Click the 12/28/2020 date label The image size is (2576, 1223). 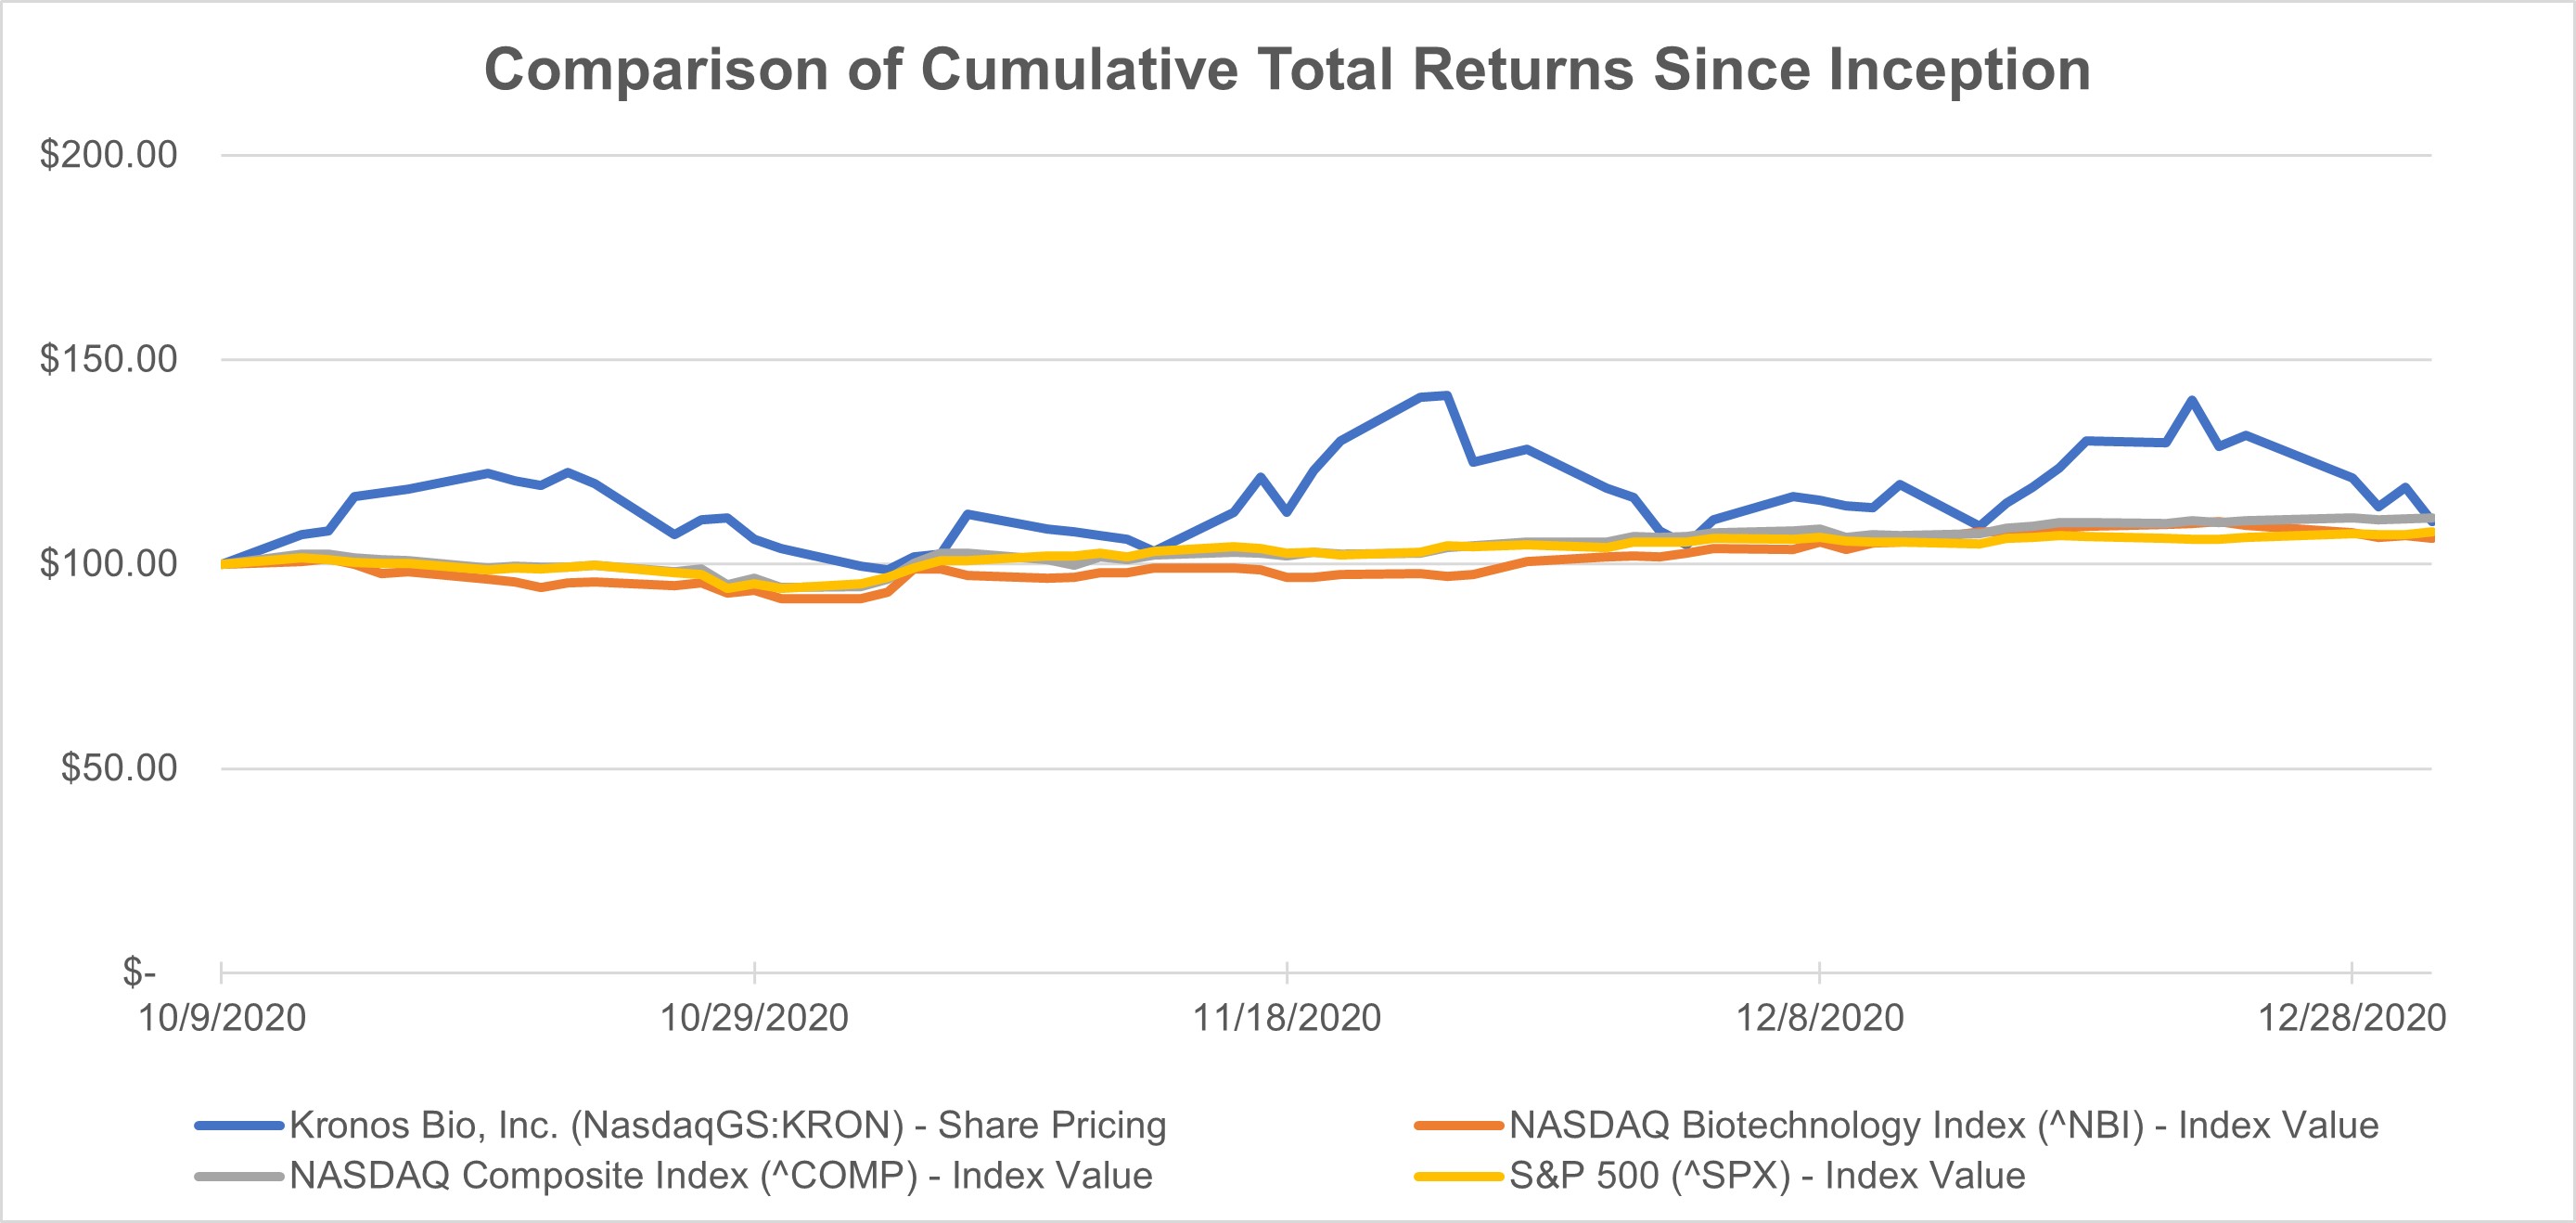click(2351, 1018)
